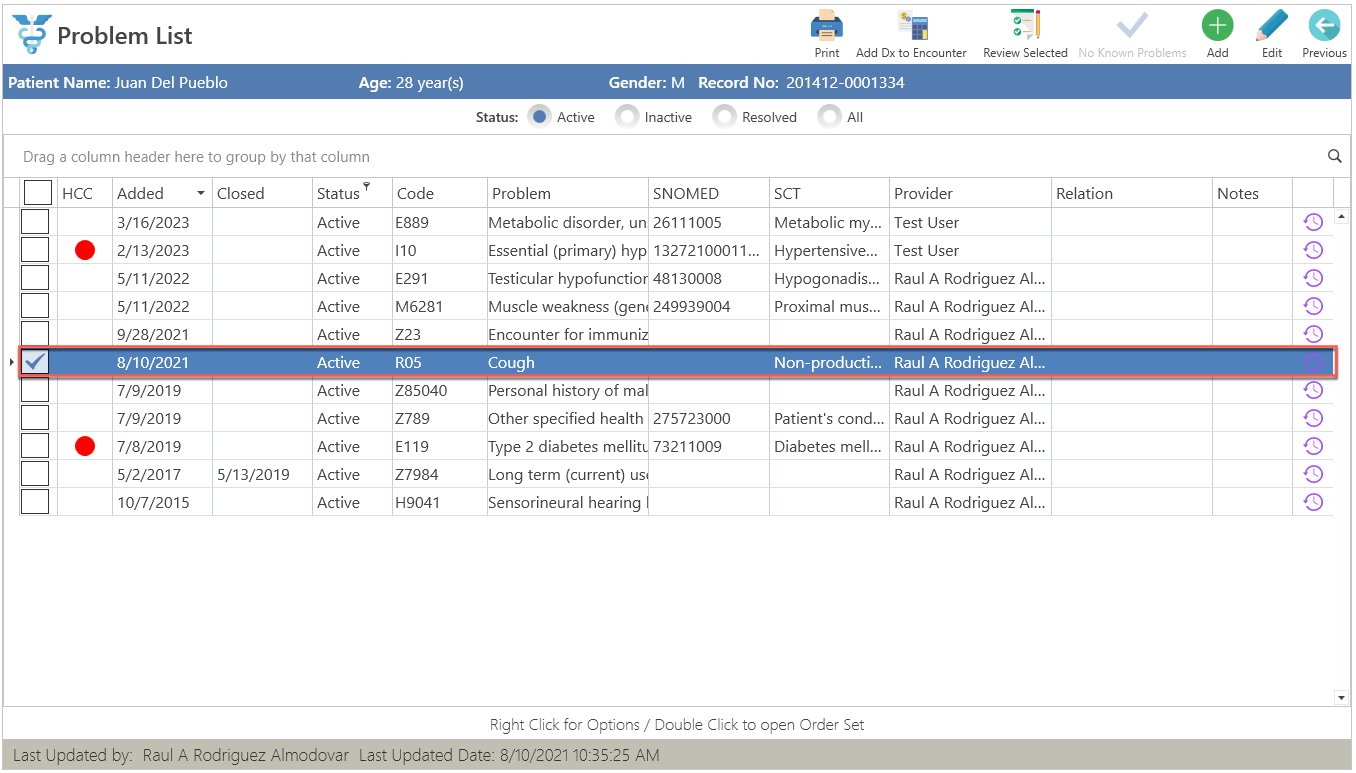
Task: Select the Resolved status radio button
Action: 725,116
